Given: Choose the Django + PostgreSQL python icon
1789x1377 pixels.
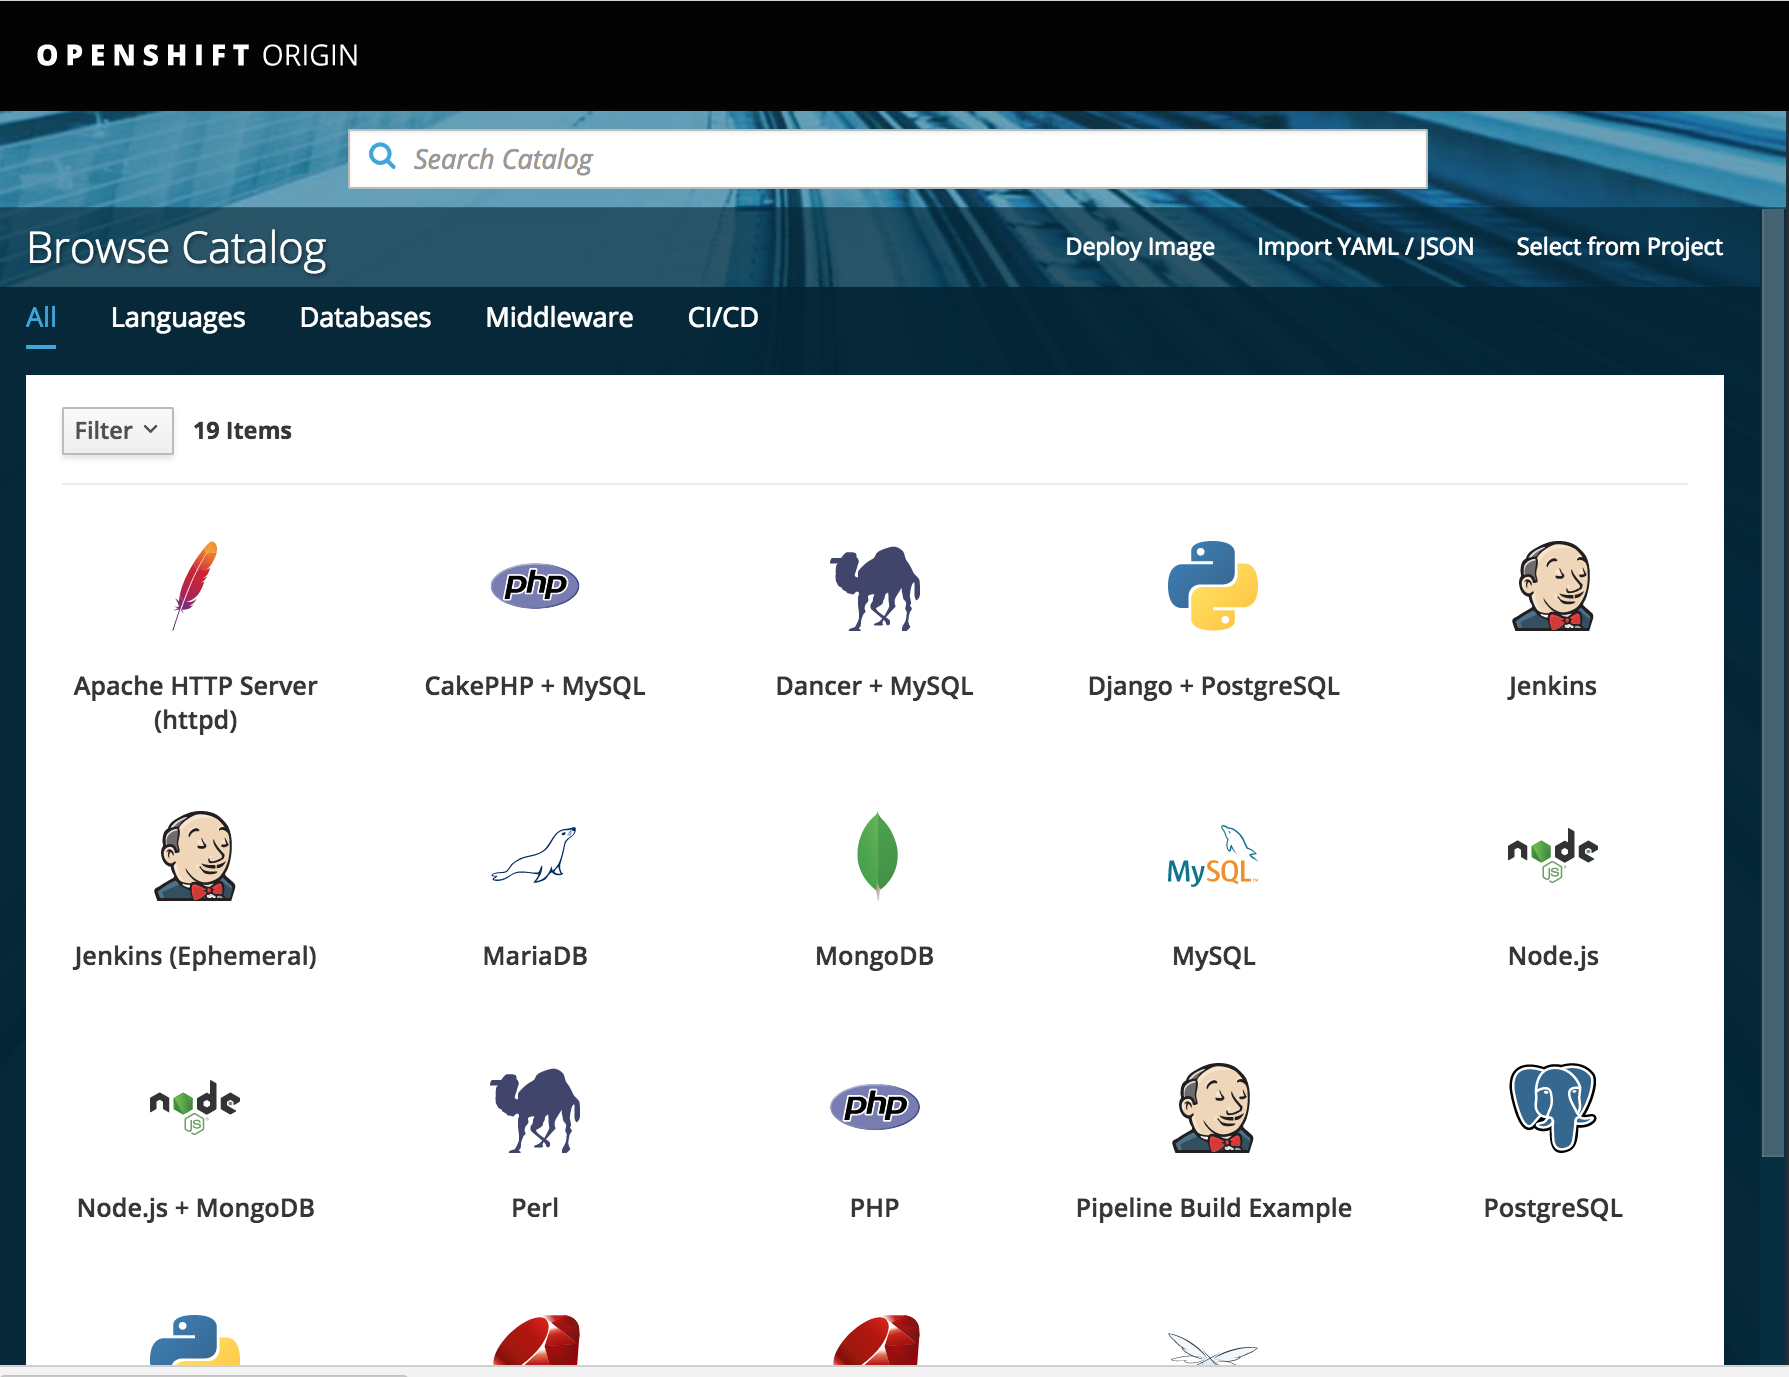Looking at the screenshot, I should point(1213,586).
